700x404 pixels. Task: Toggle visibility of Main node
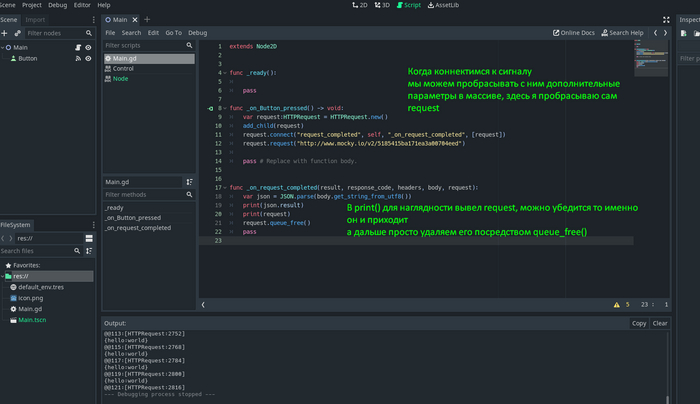coord(88,47)
